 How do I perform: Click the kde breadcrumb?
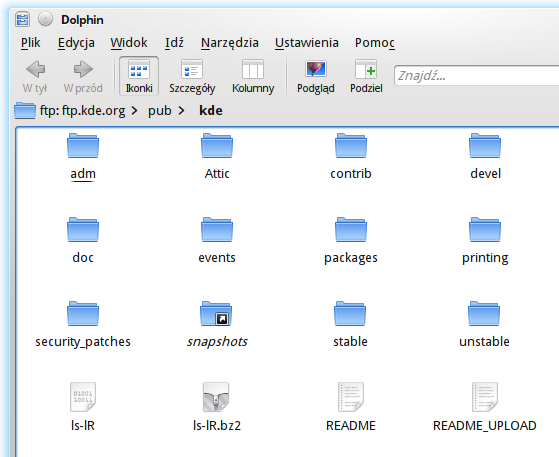(211, 111)
